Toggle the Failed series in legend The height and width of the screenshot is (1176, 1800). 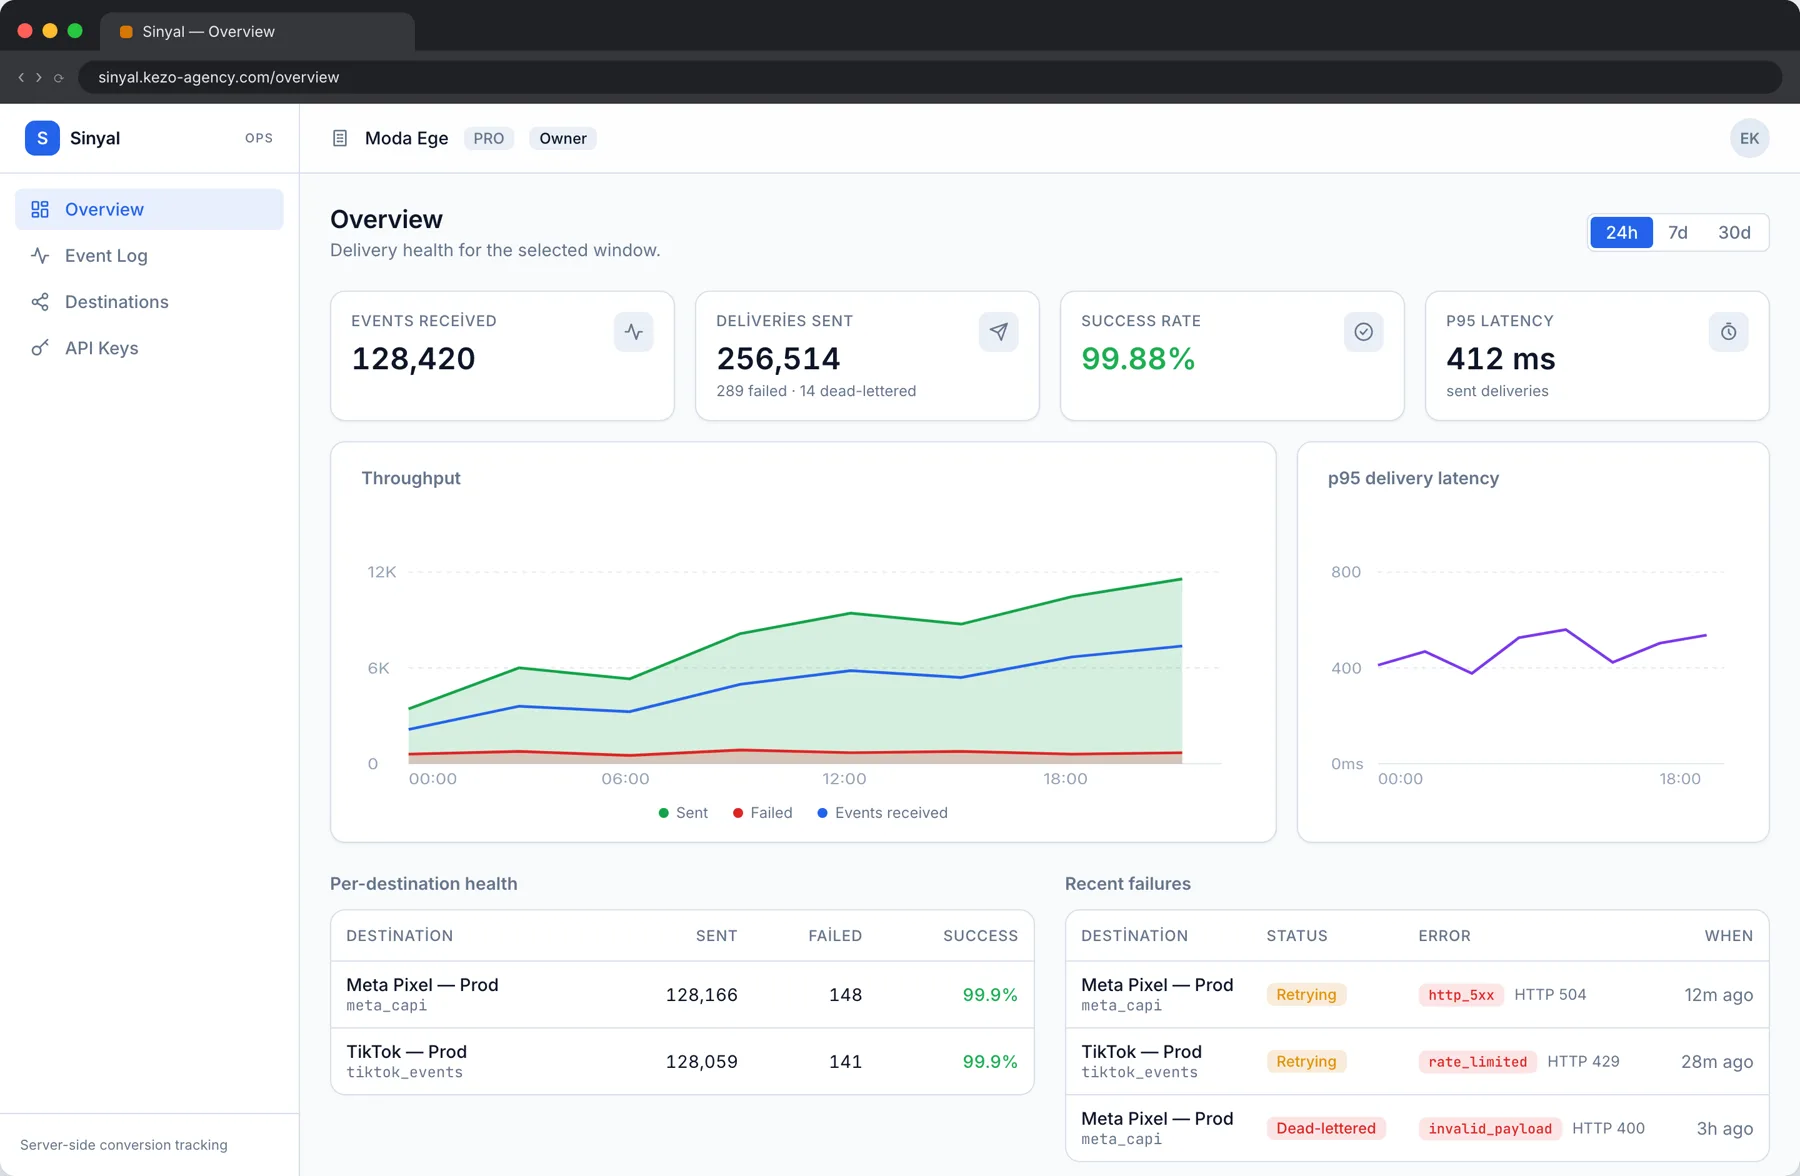762,813
